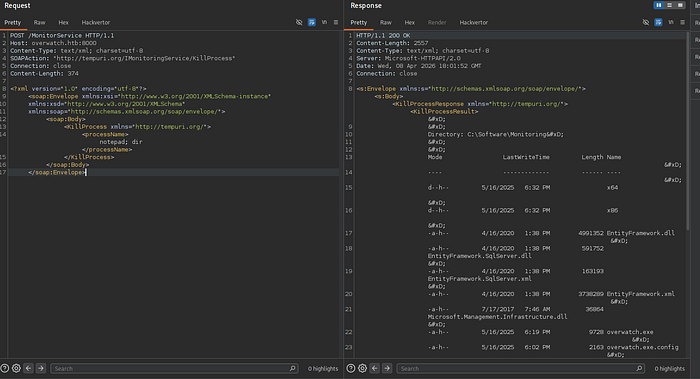The width and height of the screenshot is (700, 379).
Task: Open the Response panel hamburger options menu
Action: click(x=683, y=22)
